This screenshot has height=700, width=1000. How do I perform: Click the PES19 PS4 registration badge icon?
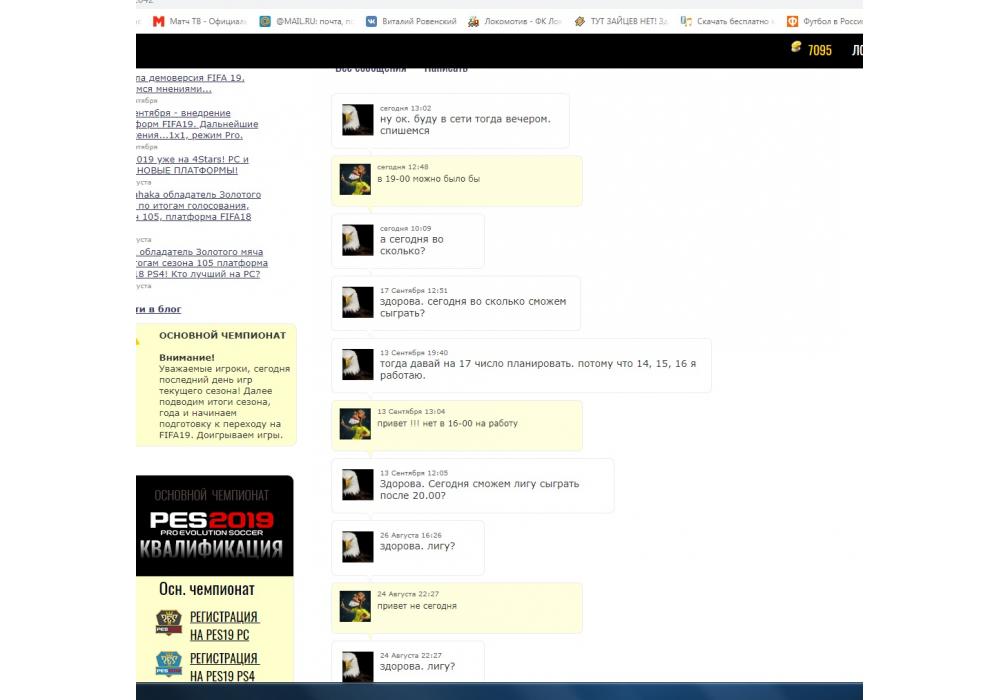pos(169,666)
